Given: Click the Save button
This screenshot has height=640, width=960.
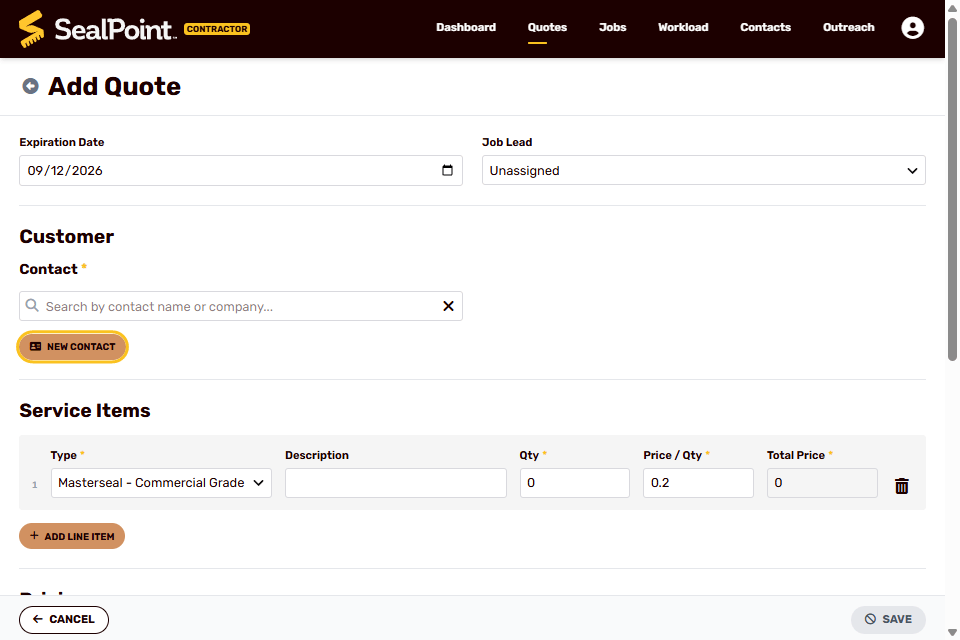Looking at the screenshot, I should pos(888,619).
